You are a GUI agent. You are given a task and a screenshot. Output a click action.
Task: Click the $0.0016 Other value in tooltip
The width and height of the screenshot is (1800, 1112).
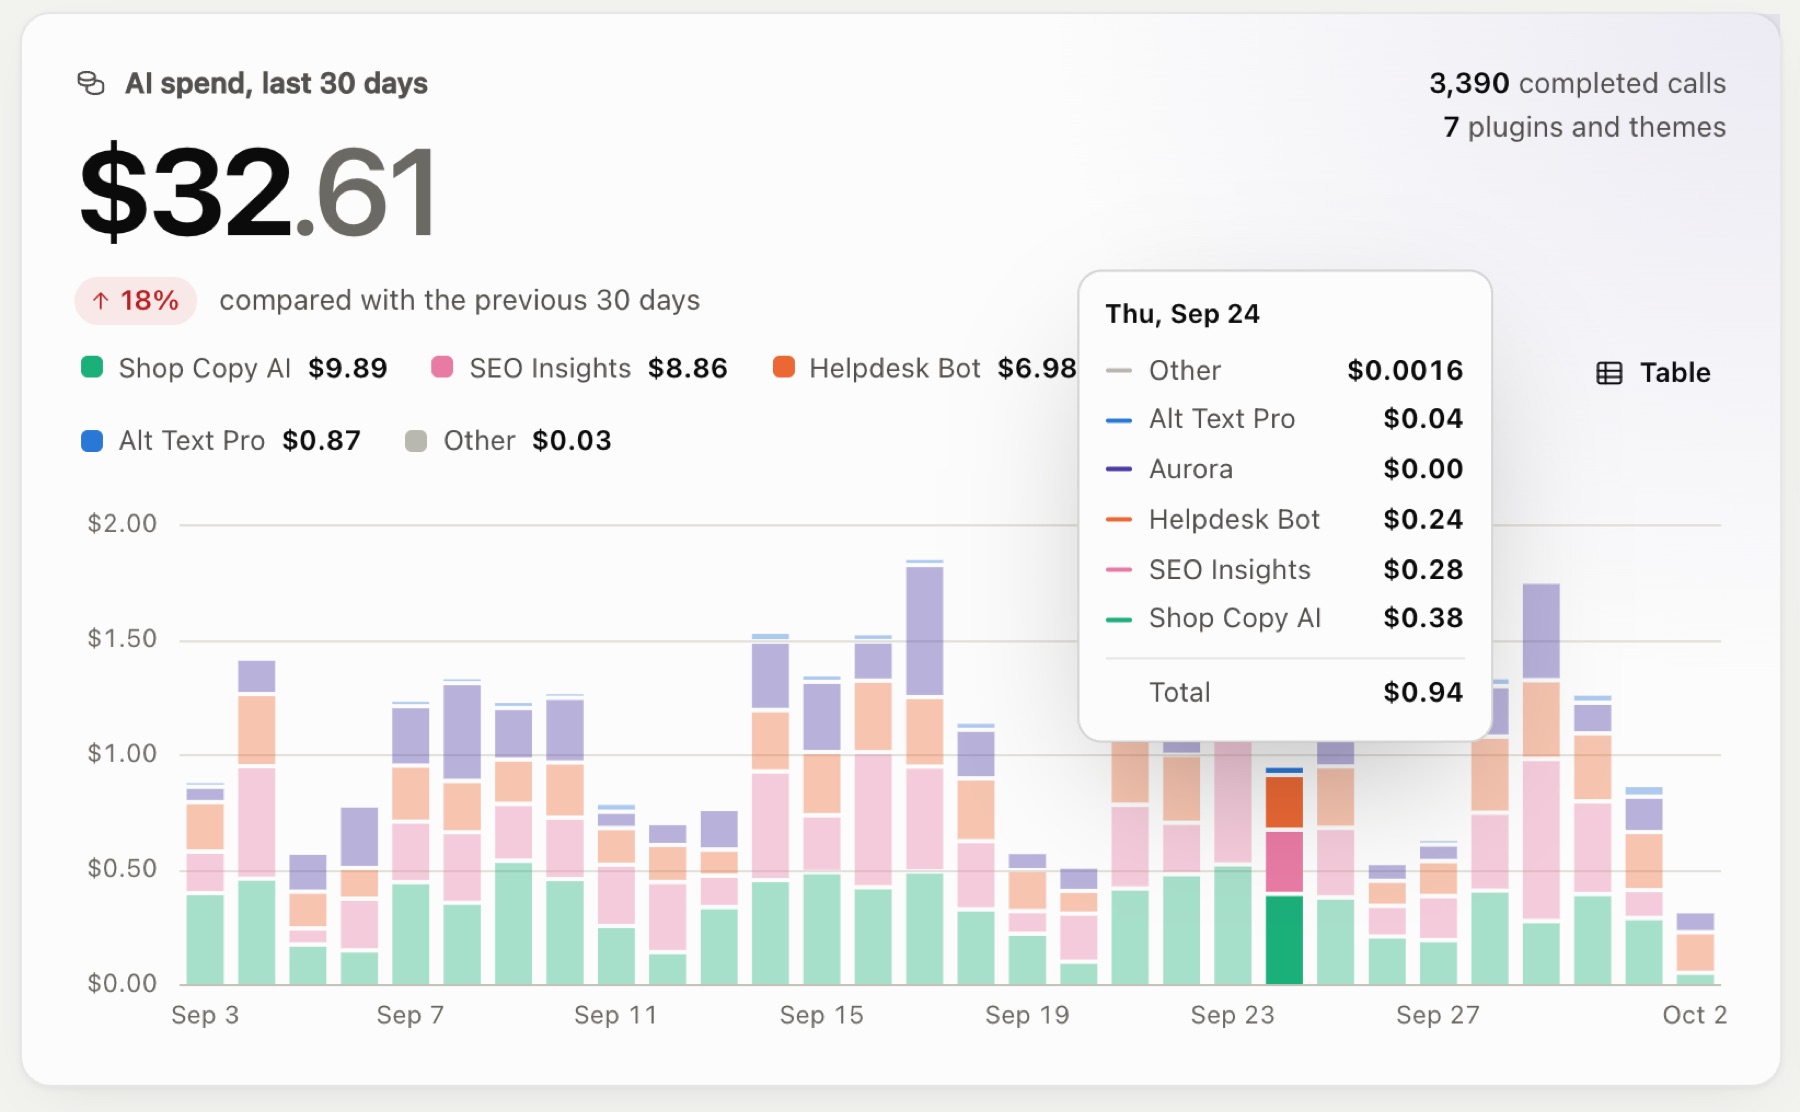click(1405, 370)
